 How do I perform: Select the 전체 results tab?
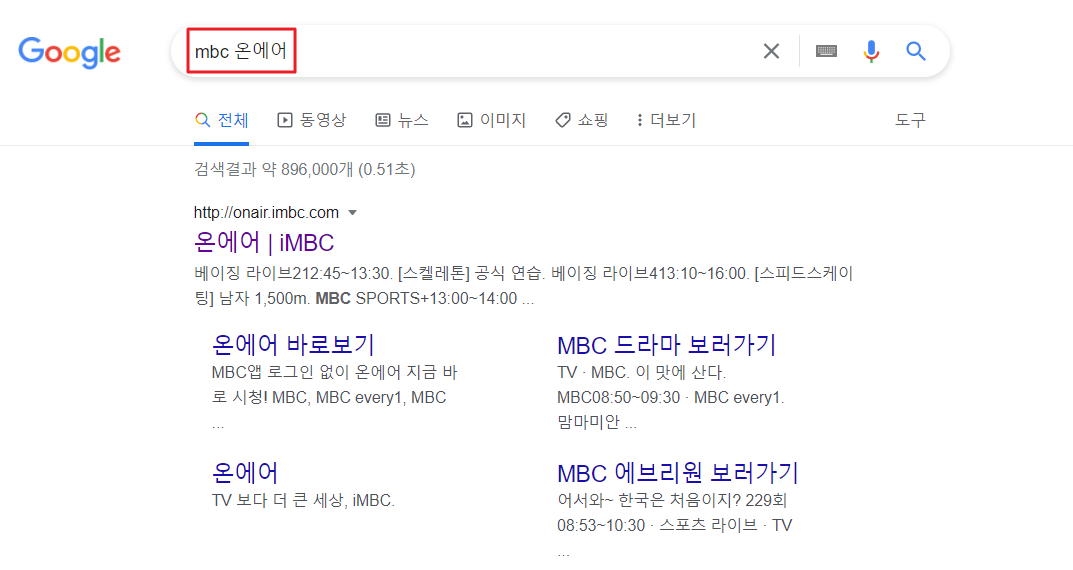pos(221,120)
